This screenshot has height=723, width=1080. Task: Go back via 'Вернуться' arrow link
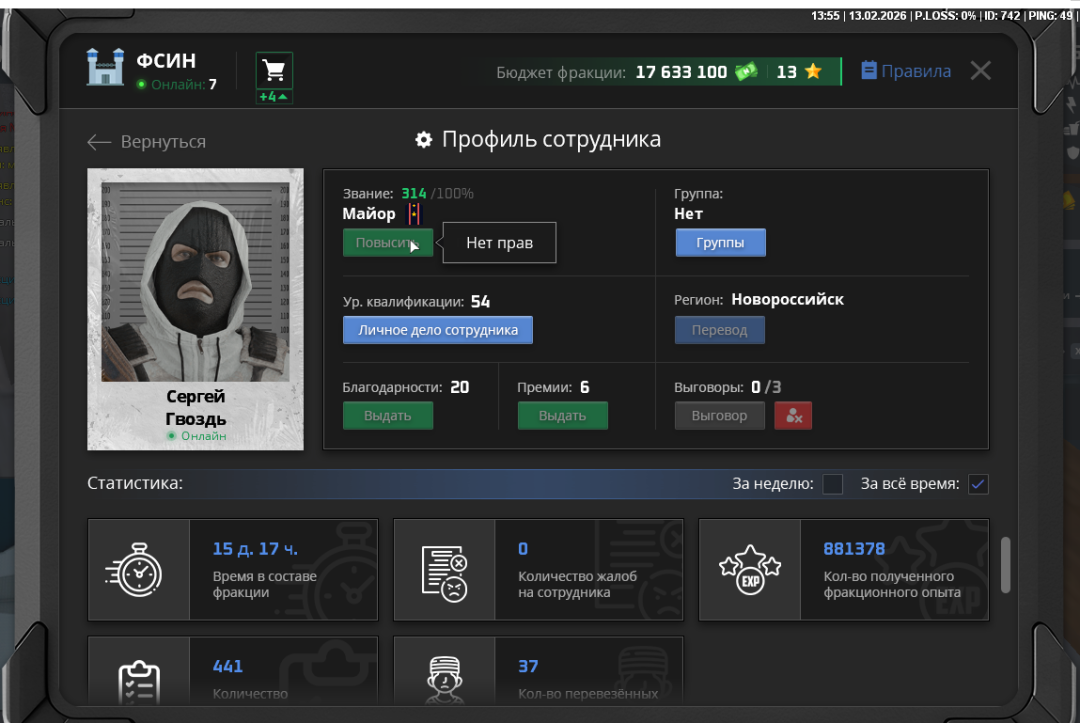click(147, 142)
